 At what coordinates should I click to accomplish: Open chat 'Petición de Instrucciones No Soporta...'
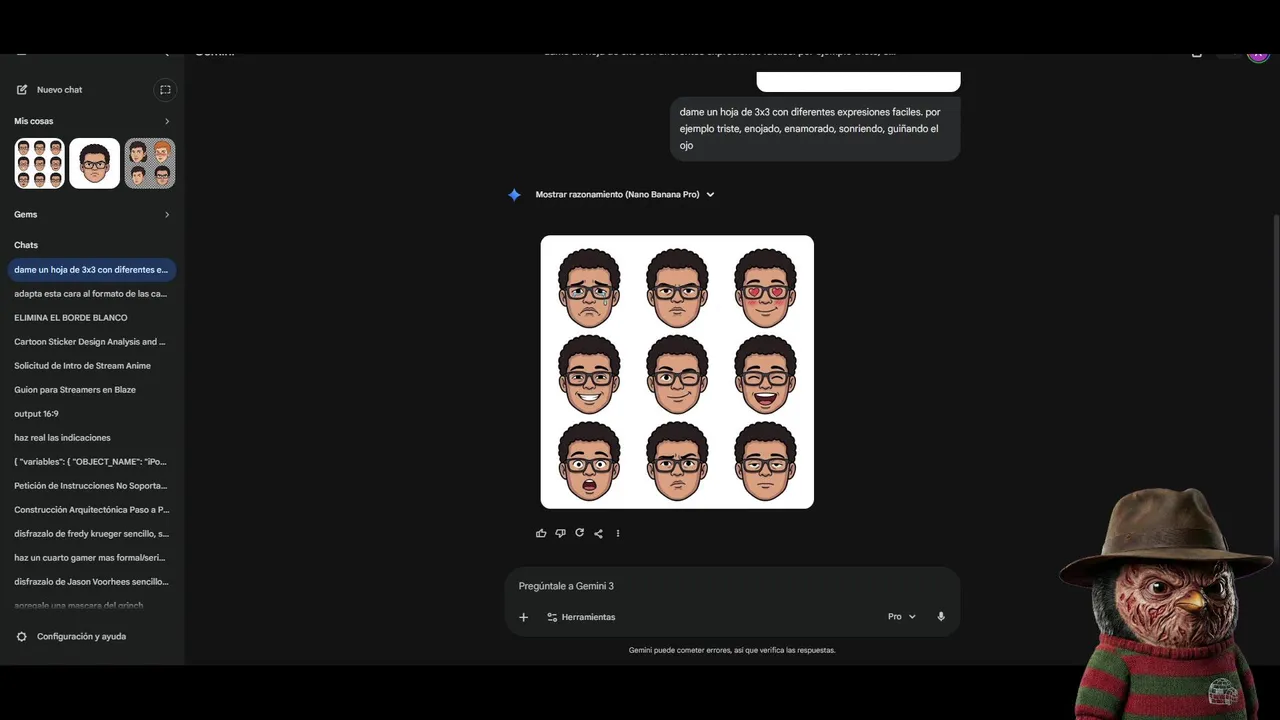91,486
